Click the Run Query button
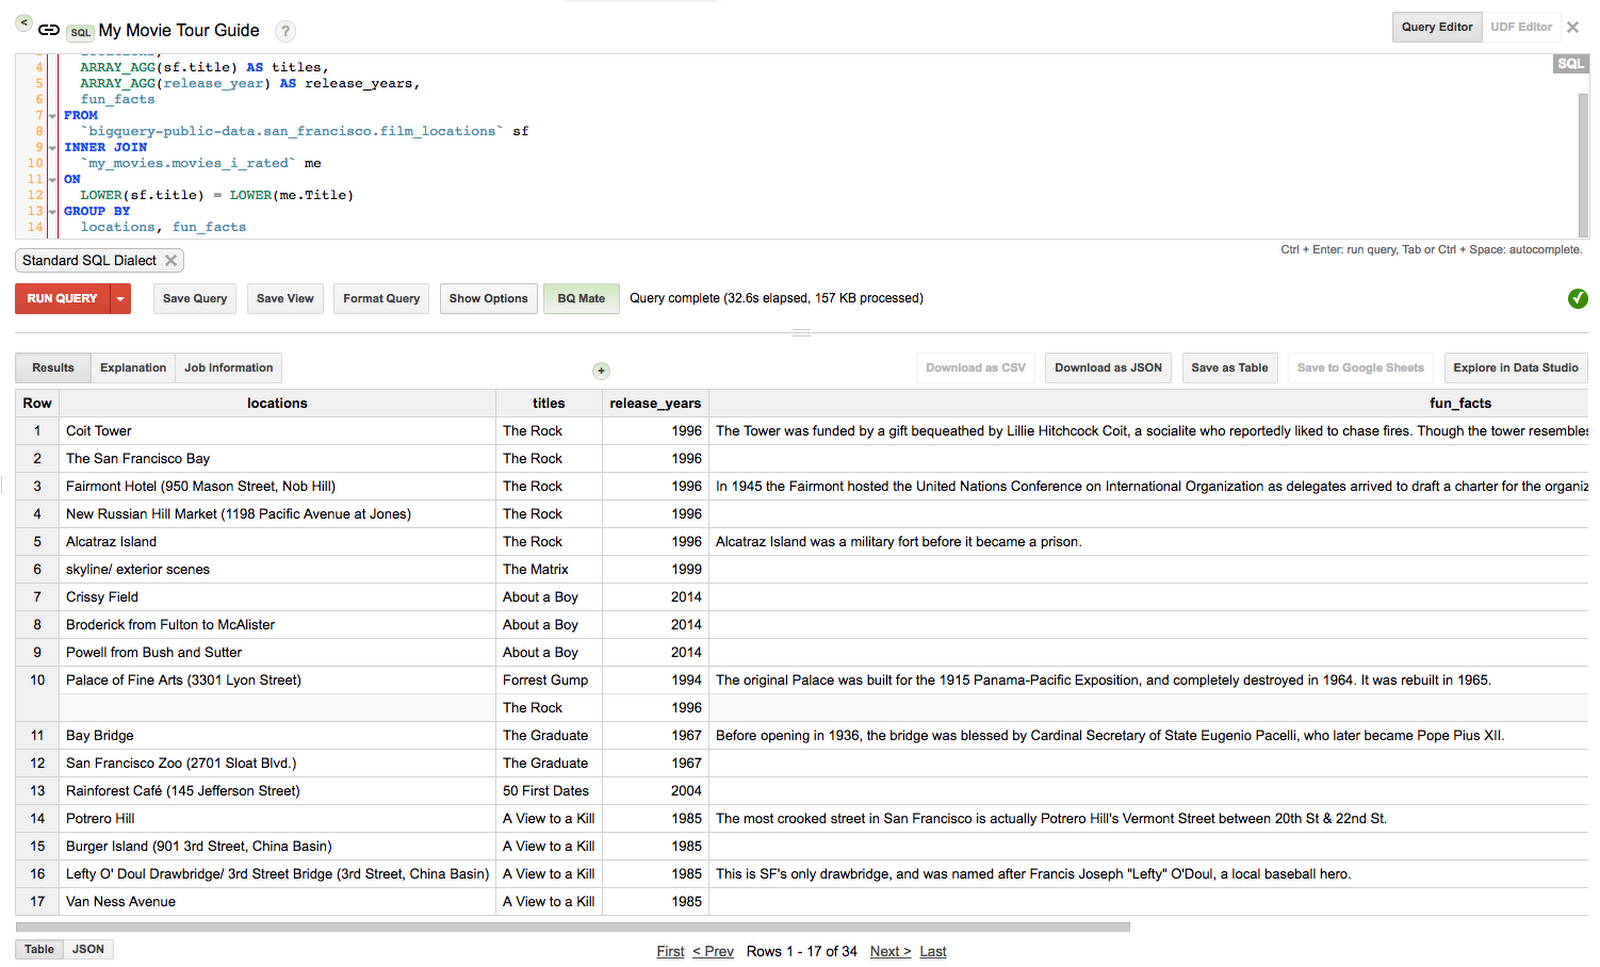Screen dimensions: 1600x967 (x=62, y=298)
